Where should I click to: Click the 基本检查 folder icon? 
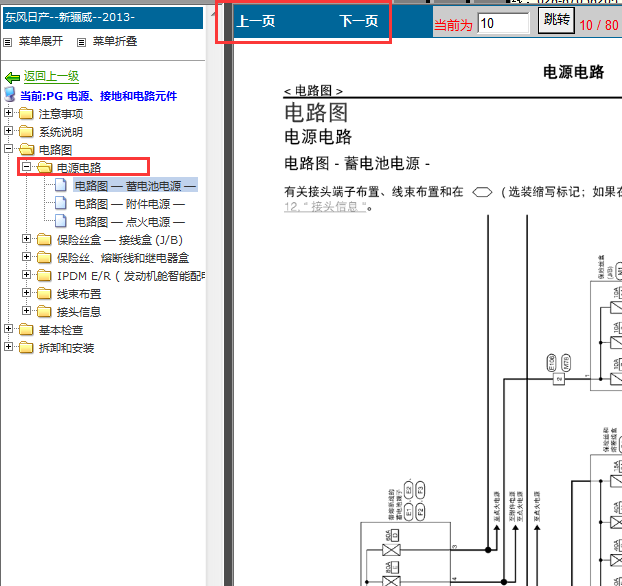[x=26, y=329]
